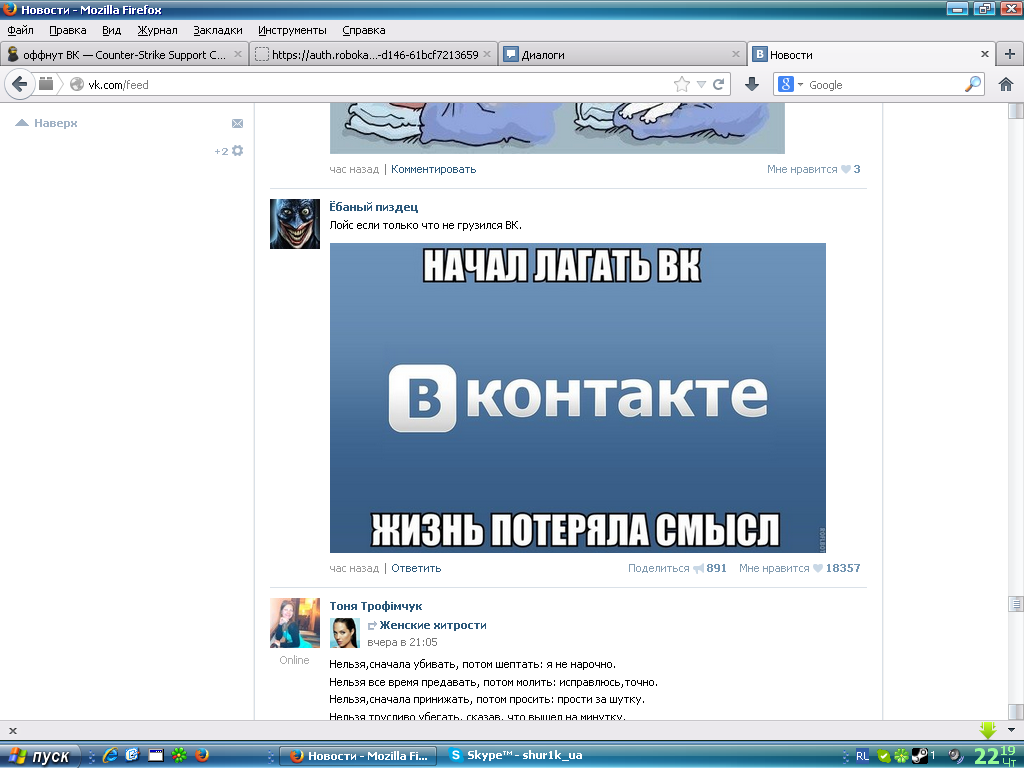Open the Женские хитрости community link
This screenshot has height=768, width=1024.
(433, 625)
